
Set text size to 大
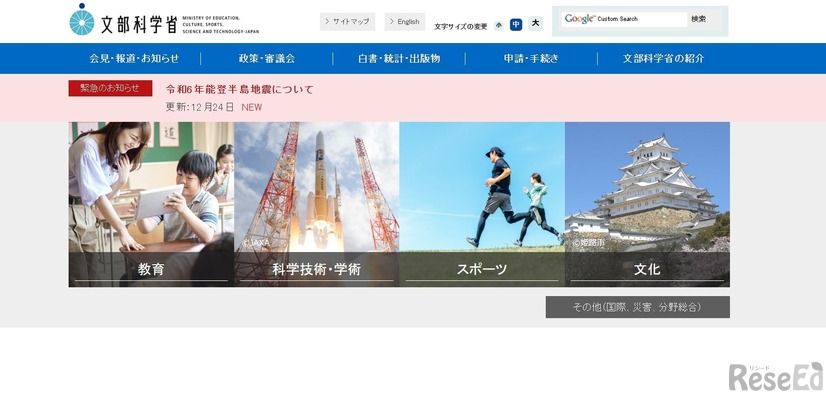[535, 23]
